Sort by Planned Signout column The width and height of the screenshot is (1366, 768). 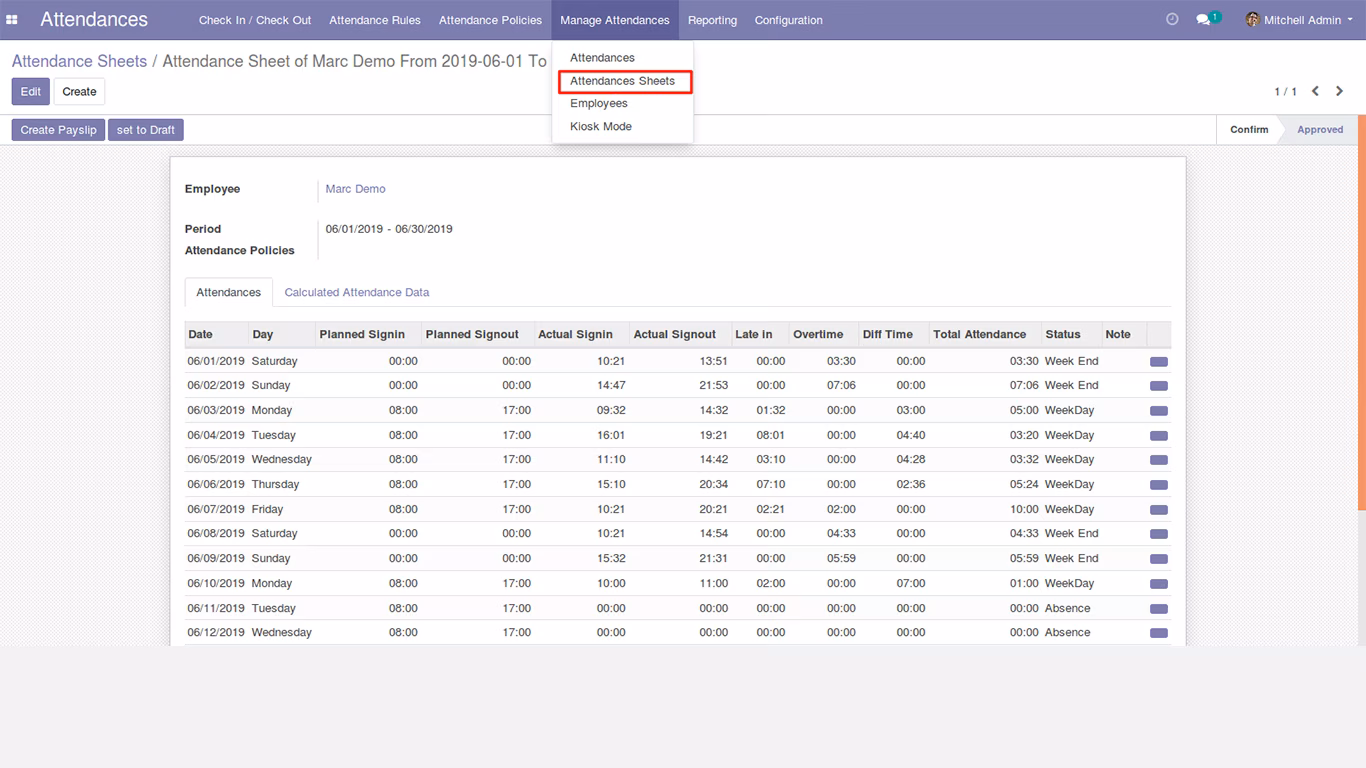pos(478,335)
